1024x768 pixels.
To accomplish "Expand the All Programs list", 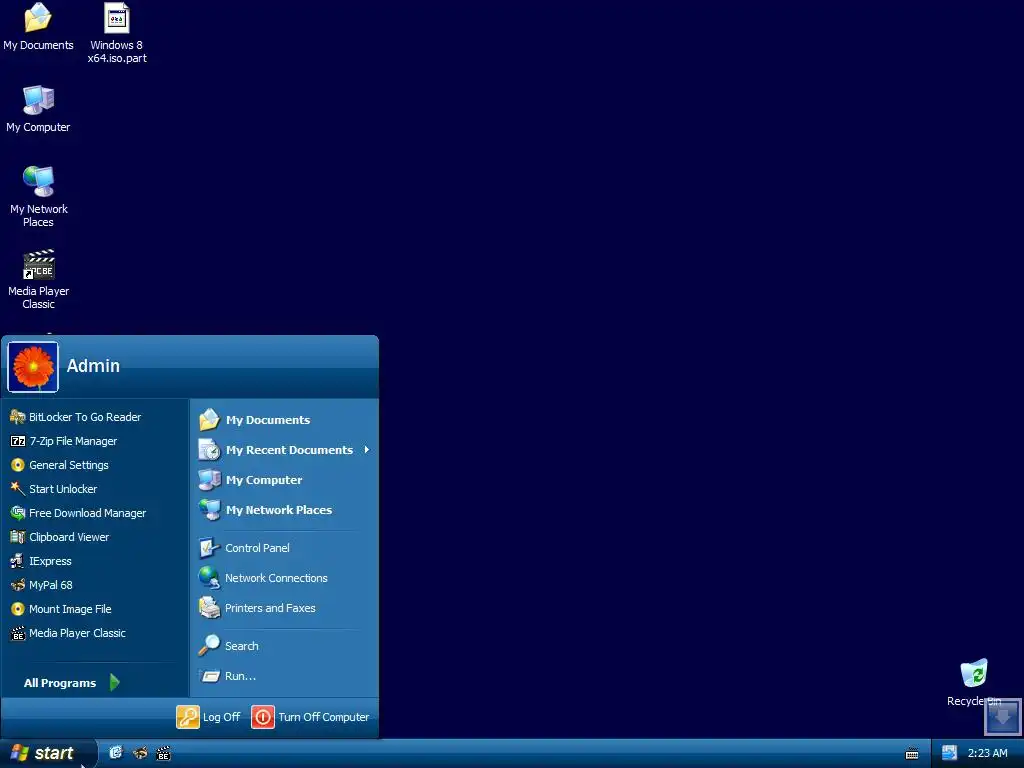I will pyautogui.click(x=72, y=683).
